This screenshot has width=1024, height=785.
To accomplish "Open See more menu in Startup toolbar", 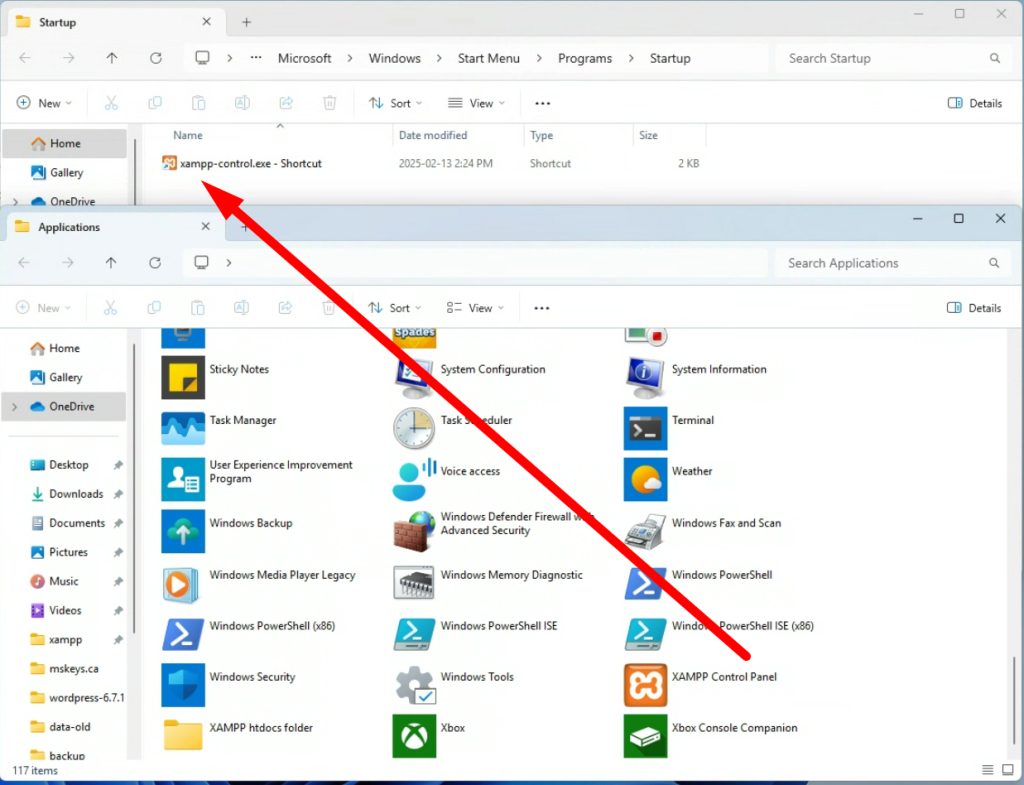I will pos(542,103).
